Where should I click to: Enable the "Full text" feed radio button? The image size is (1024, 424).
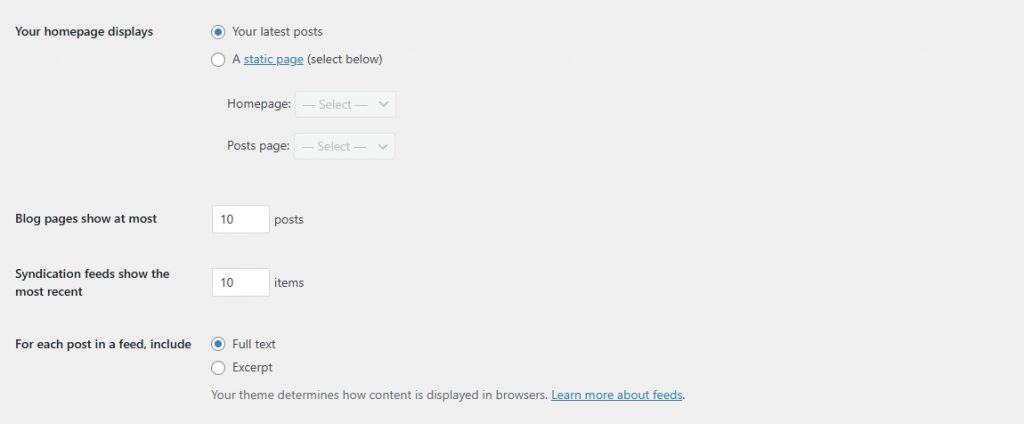coord(219,344)
